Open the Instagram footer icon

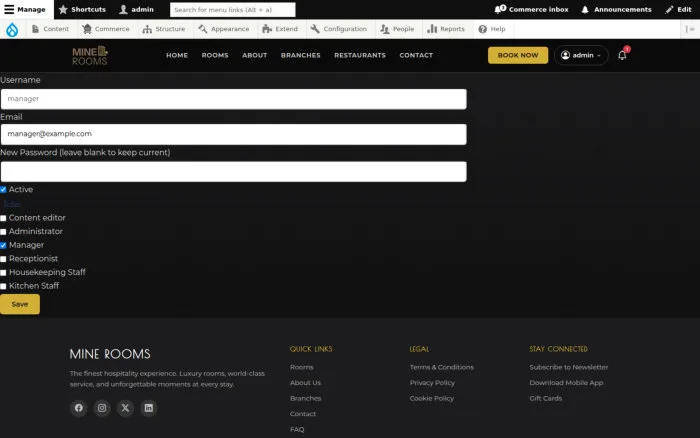102,408
